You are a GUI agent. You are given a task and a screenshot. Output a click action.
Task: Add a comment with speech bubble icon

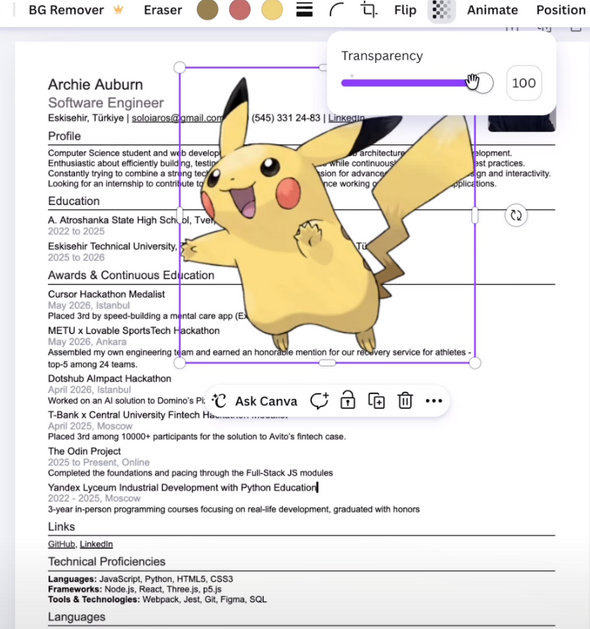pyautogui.click(x=319, y=401)
